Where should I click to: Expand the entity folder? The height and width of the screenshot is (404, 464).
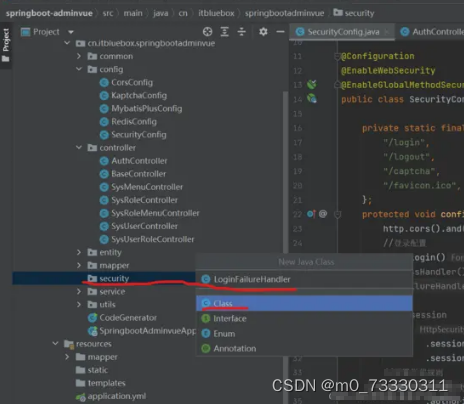click(x=79, y=252)
